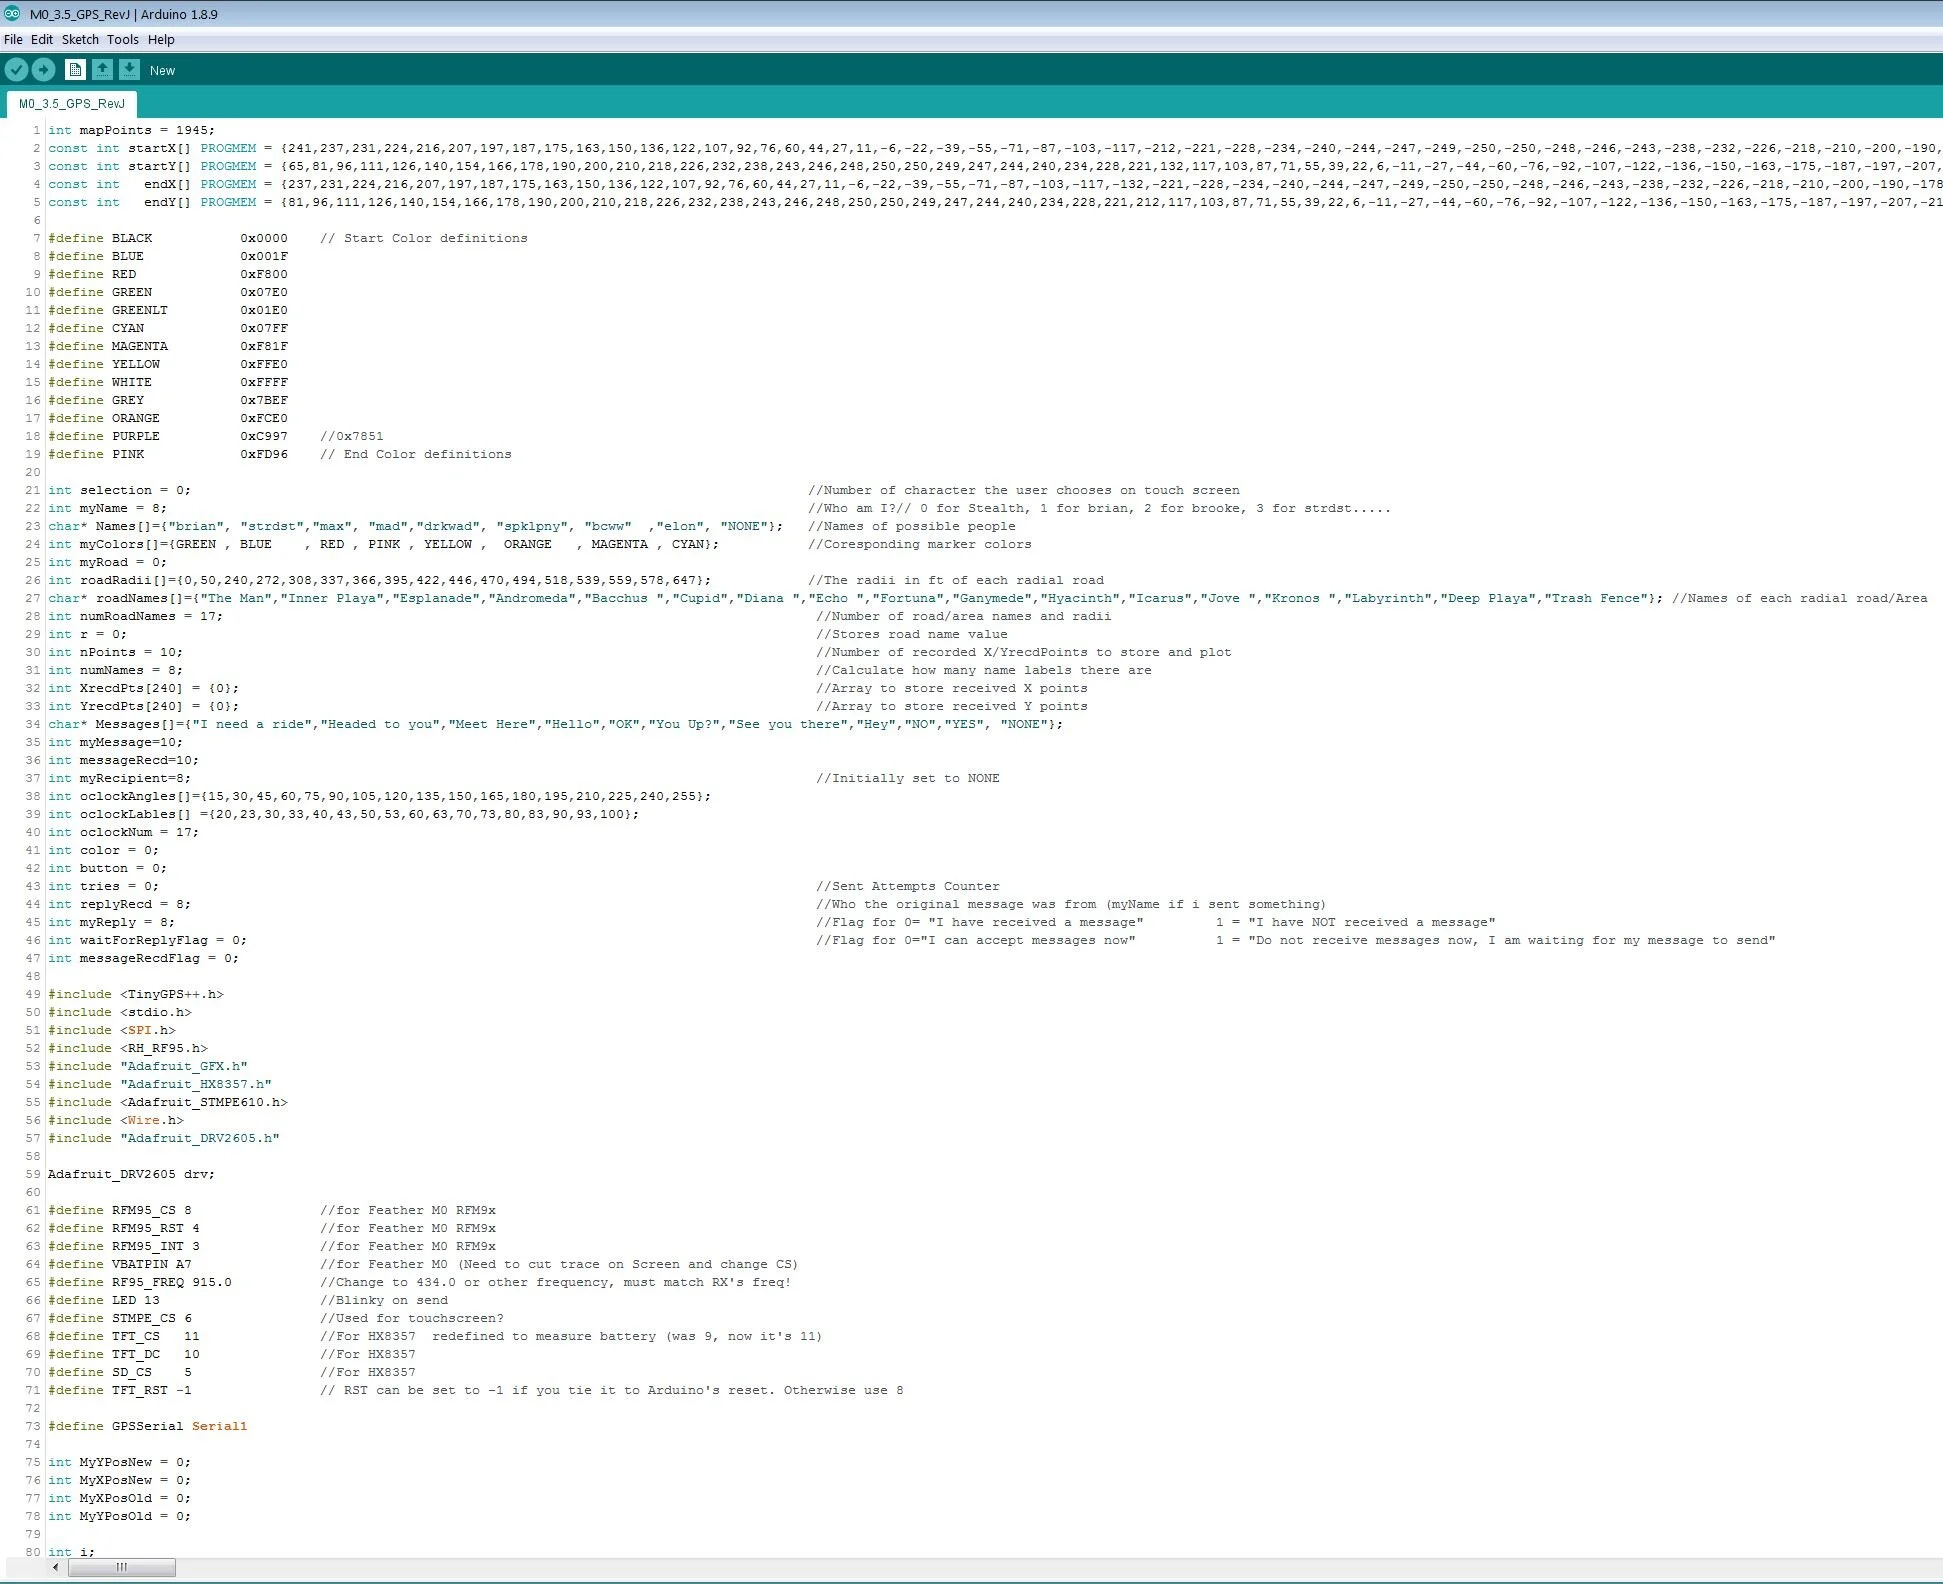Verify the sketch using the checkmark icon
Viewport: 1943px width, 1584px height.
click(16, 70)
